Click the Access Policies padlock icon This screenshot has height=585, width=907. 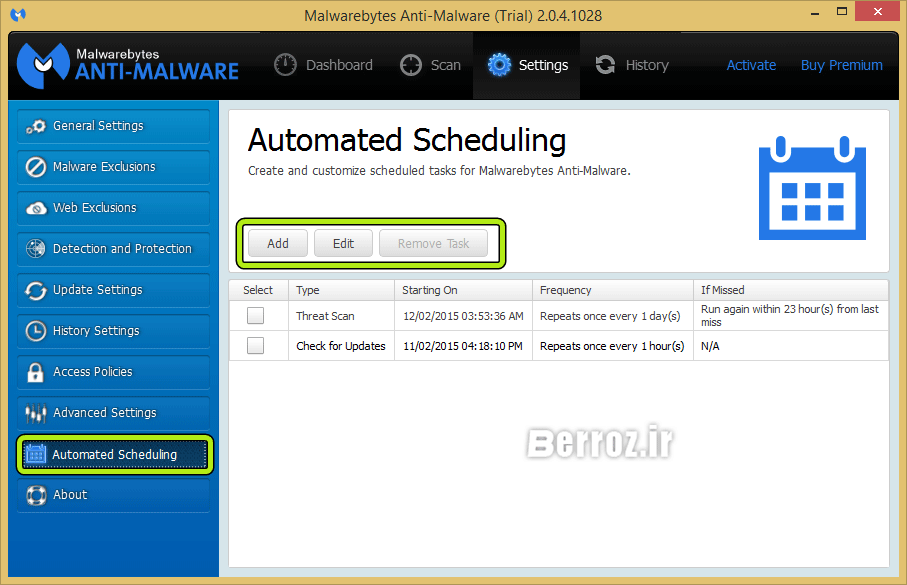point(35,372)
